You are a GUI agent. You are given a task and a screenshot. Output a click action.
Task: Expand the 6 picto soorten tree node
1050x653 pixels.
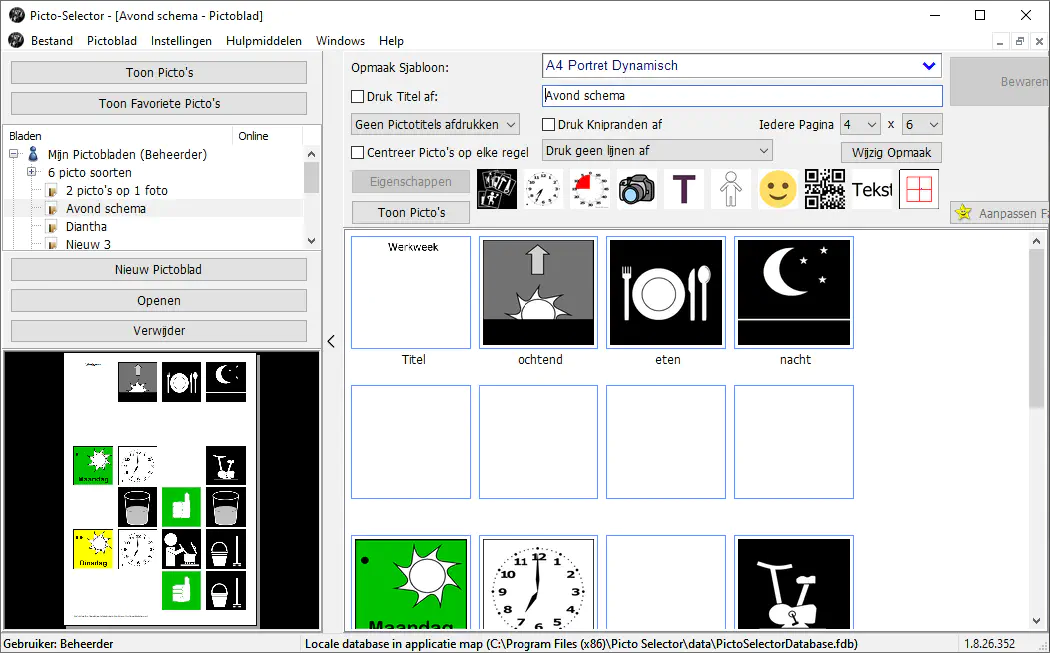(x=32, y=173)
